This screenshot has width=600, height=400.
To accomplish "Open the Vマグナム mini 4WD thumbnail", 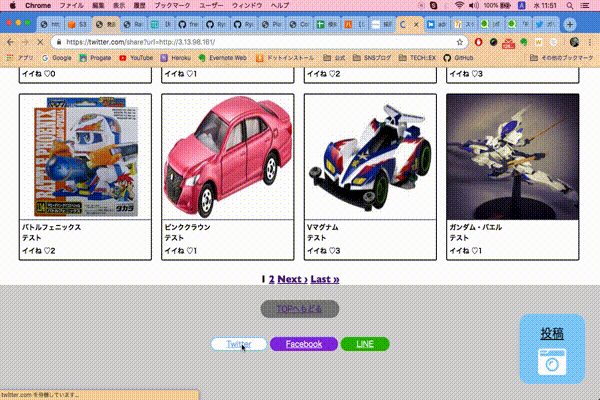I will coord(370,157).
